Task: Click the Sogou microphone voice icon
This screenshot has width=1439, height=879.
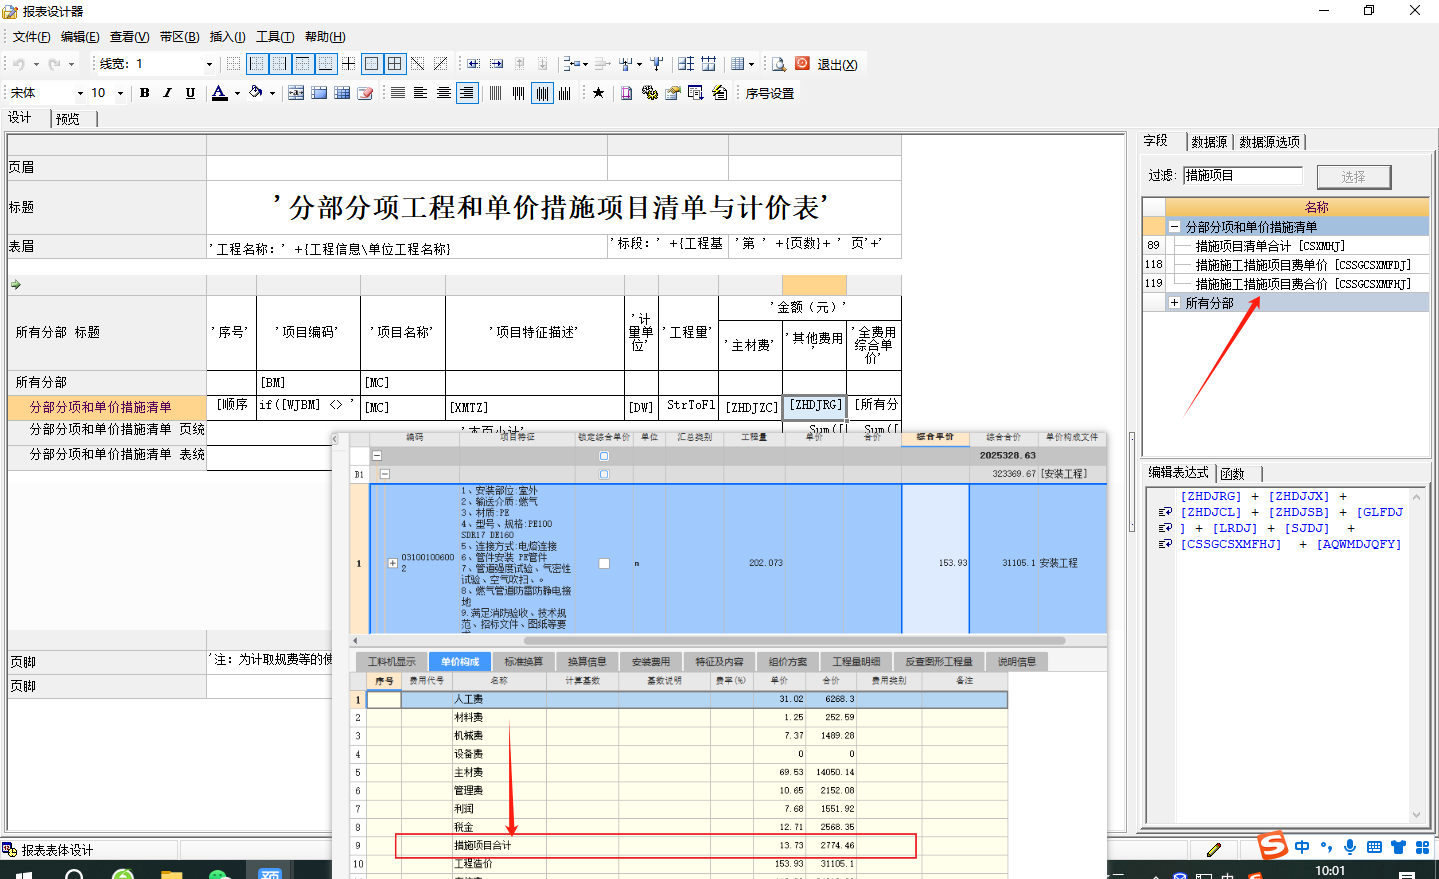Action: [1350, 847]
